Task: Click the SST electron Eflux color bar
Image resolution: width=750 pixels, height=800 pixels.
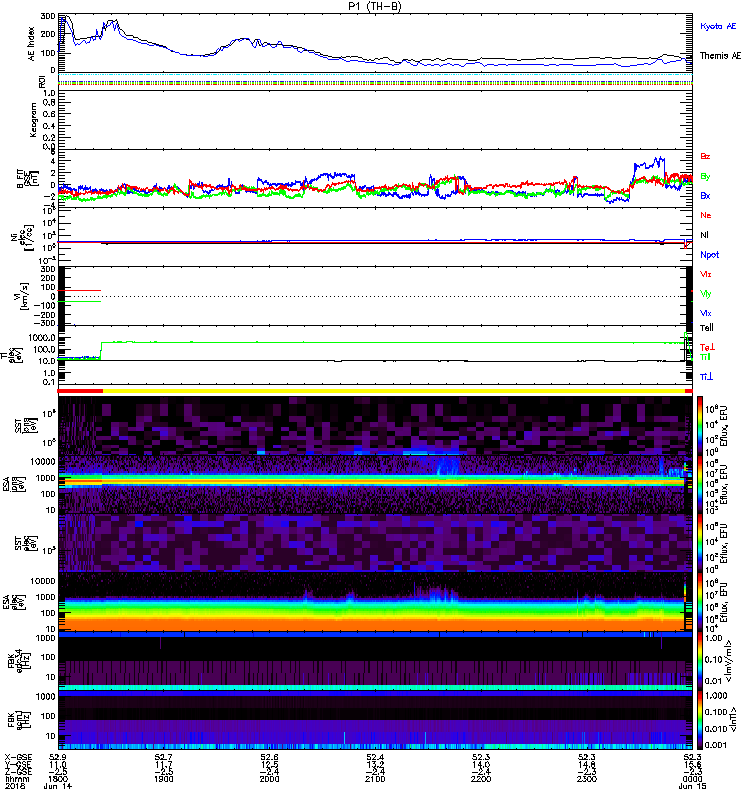Action: pyautogui.click(x=700, y=542)
